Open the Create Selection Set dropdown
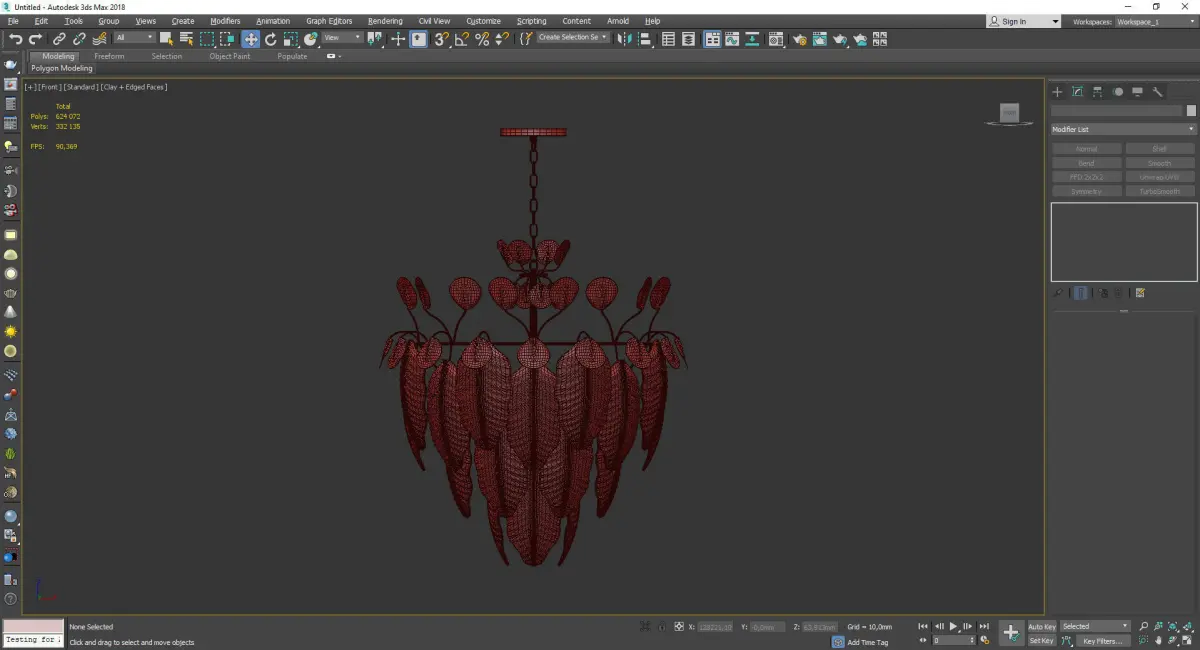 (573, 38)
